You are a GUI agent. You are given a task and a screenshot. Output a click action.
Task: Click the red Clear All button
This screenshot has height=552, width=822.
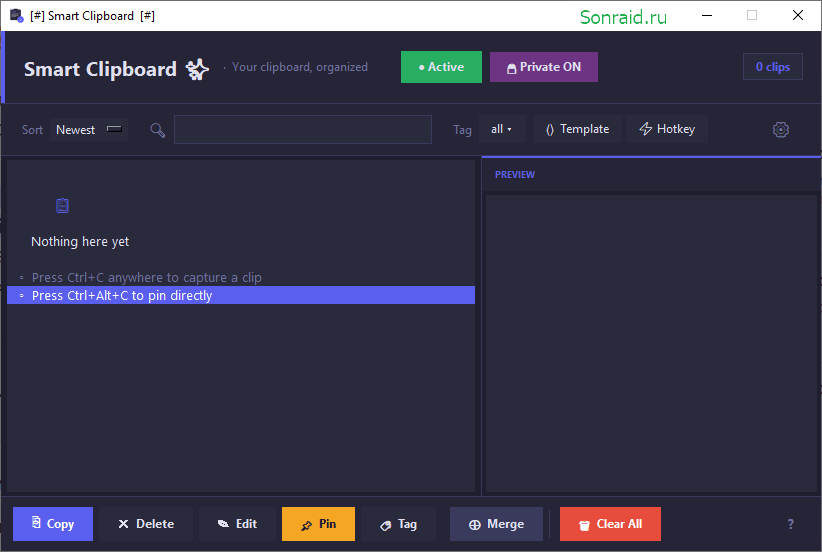(x=610, y=524)
